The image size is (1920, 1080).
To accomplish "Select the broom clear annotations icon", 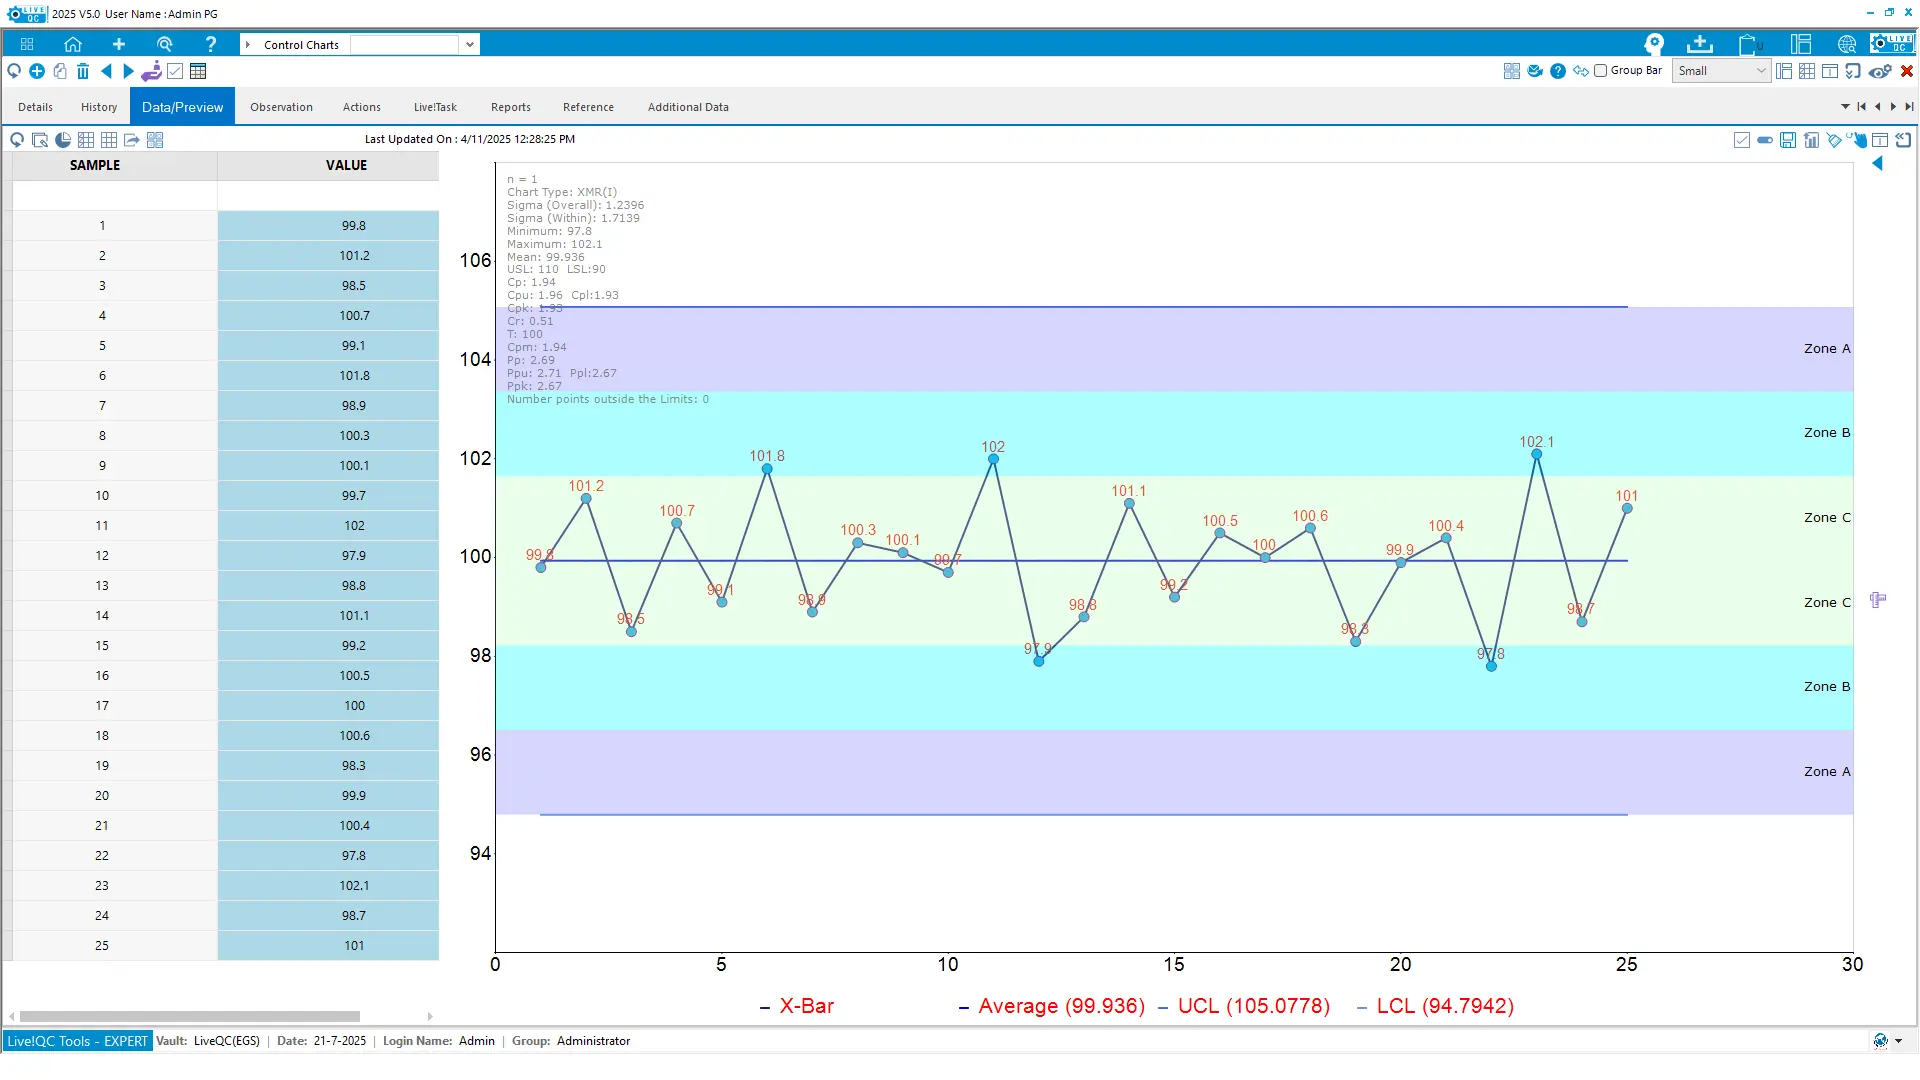I will [1835, 140].
